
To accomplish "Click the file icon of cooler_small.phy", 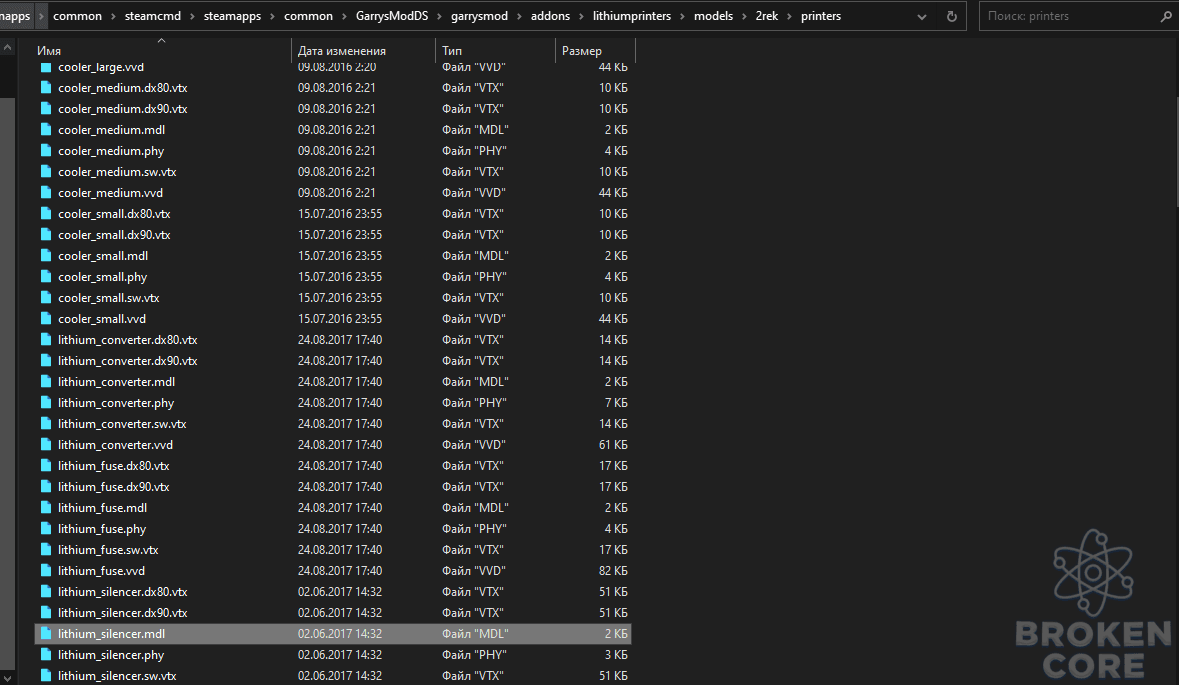I will tap(46, 277).
